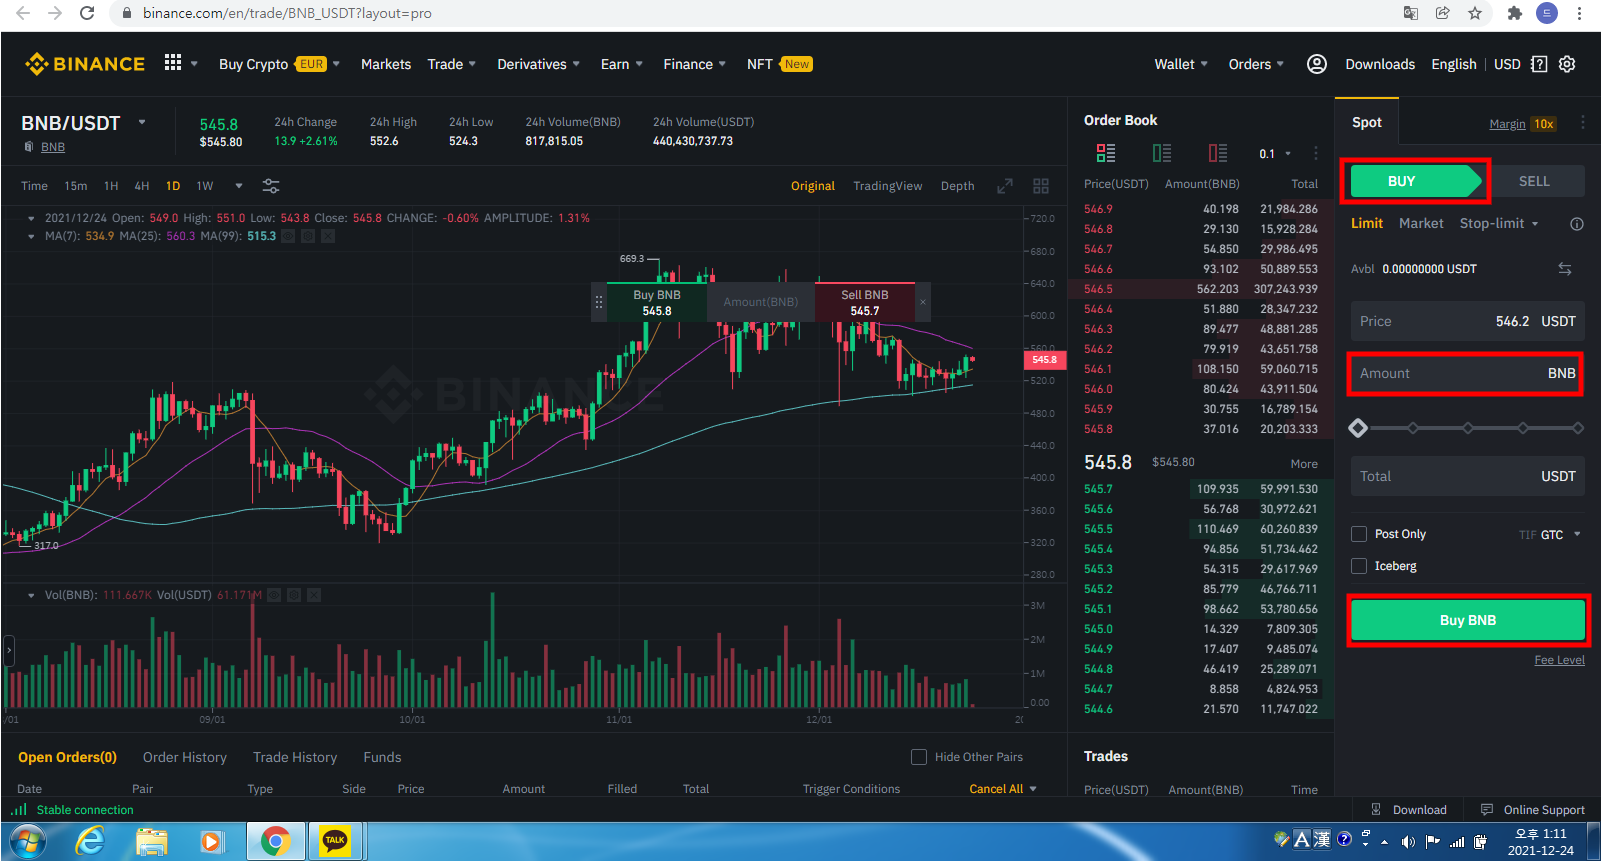The image size is (1601, 861).
Task: Tick the Hide Other Pairs checkbox
Action: point(919,757)
